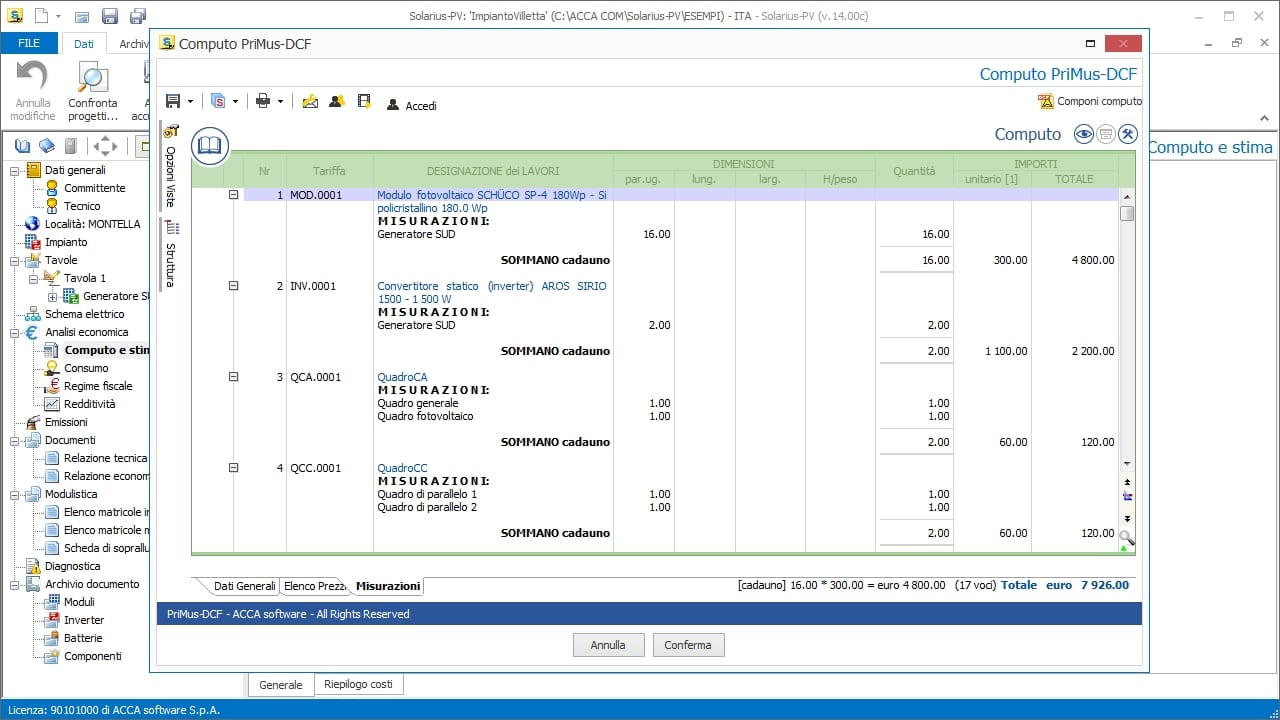Click the send email icon in the toolbar

click(310, 101)
